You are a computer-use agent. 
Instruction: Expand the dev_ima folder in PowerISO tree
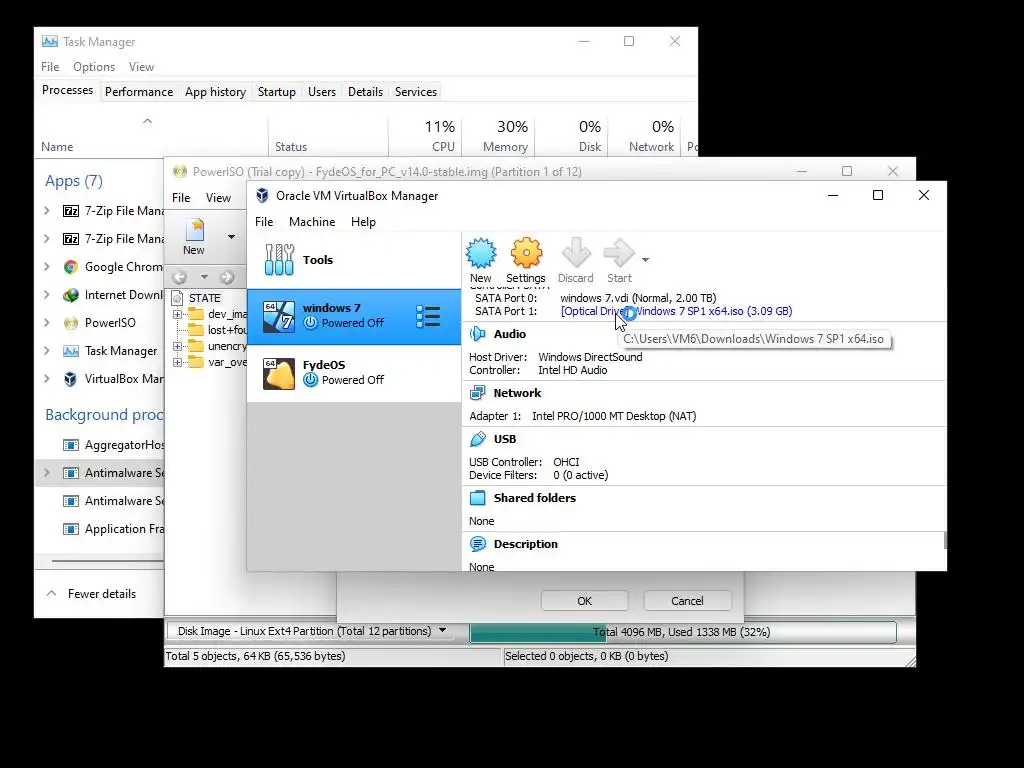(177, 314)
